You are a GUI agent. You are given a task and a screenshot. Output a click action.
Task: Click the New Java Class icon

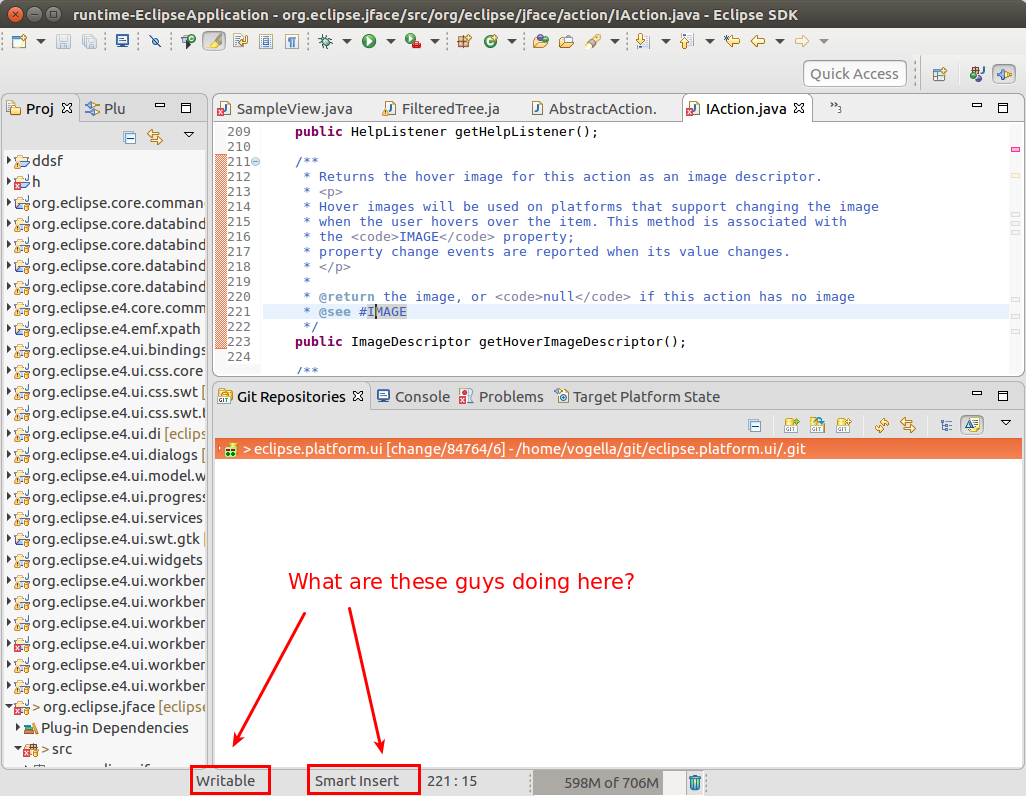(491, 41)
